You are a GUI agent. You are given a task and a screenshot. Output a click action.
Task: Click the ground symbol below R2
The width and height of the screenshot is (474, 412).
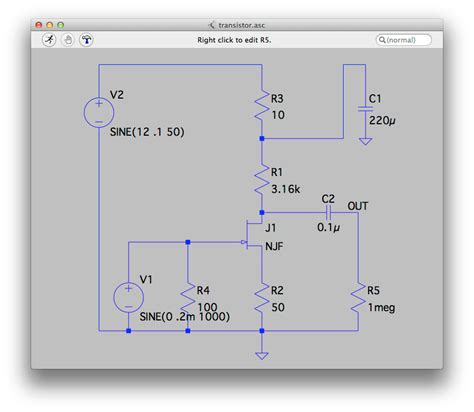point(262,356)
